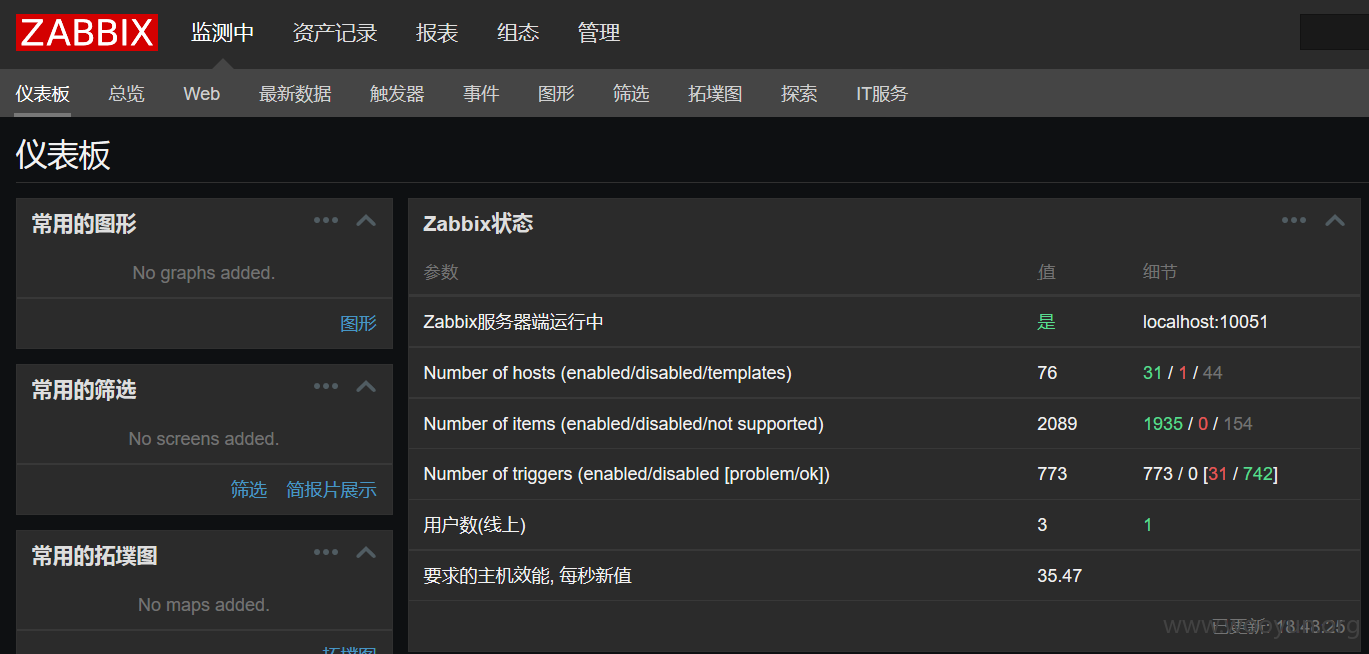Open the 简报片展示 link
1369x654 pixels.
(x=331, y=489)
